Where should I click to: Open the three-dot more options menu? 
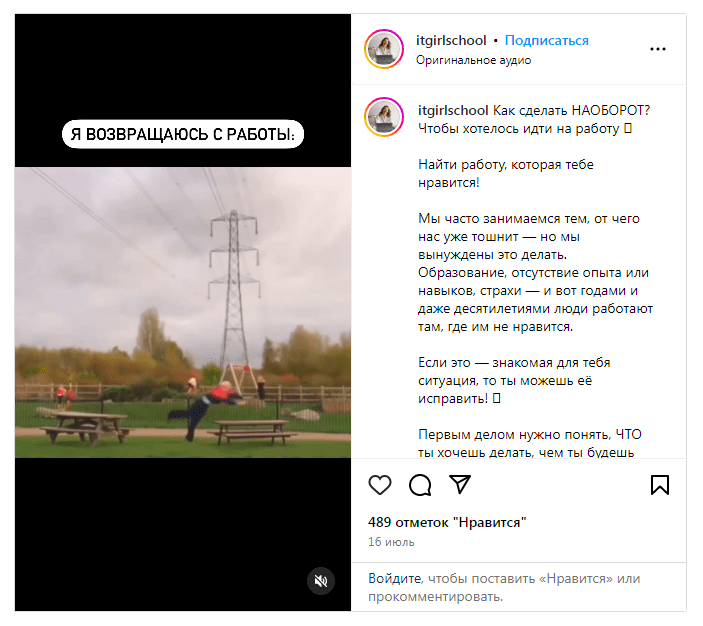pyautogui.click(x=658, y=49)
